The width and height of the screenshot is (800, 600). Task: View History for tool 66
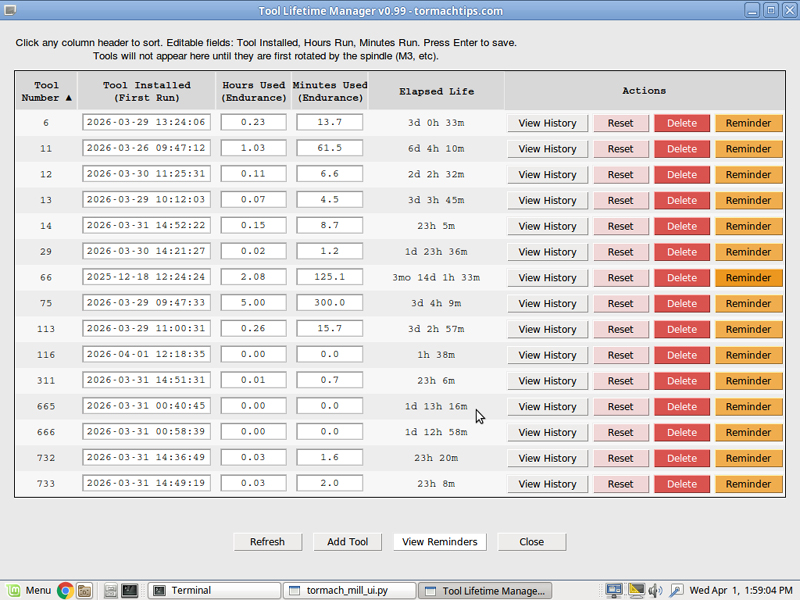[547, 278]
